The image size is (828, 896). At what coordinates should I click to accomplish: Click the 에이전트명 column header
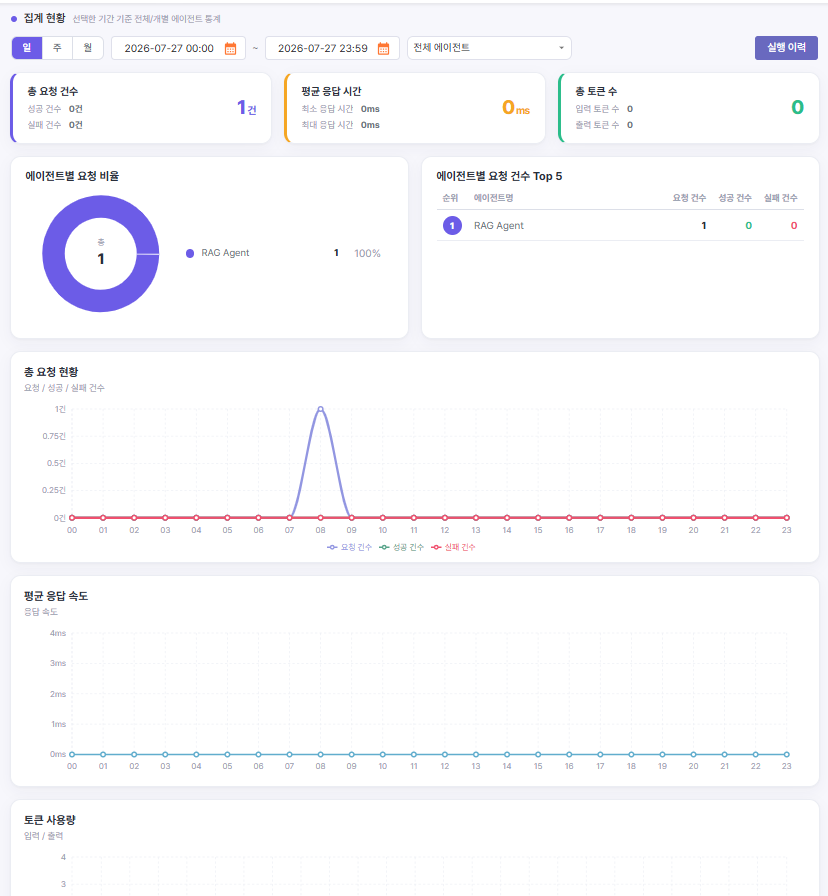[x=494, y=198]
